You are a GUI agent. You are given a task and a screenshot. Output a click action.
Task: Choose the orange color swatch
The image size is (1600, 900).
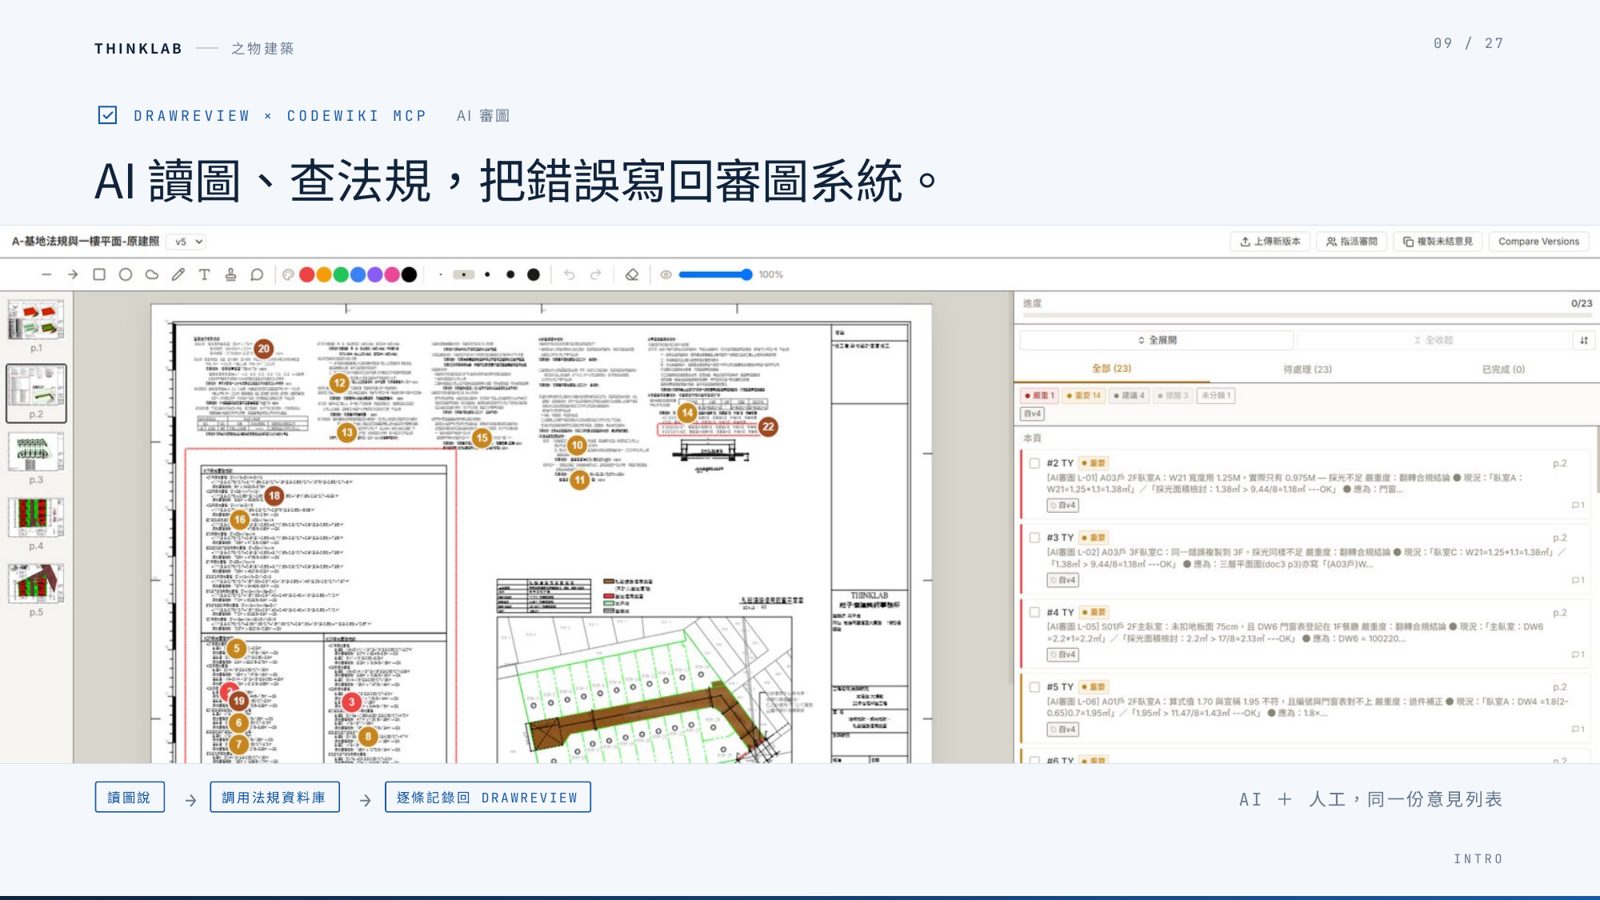[324, 274]
